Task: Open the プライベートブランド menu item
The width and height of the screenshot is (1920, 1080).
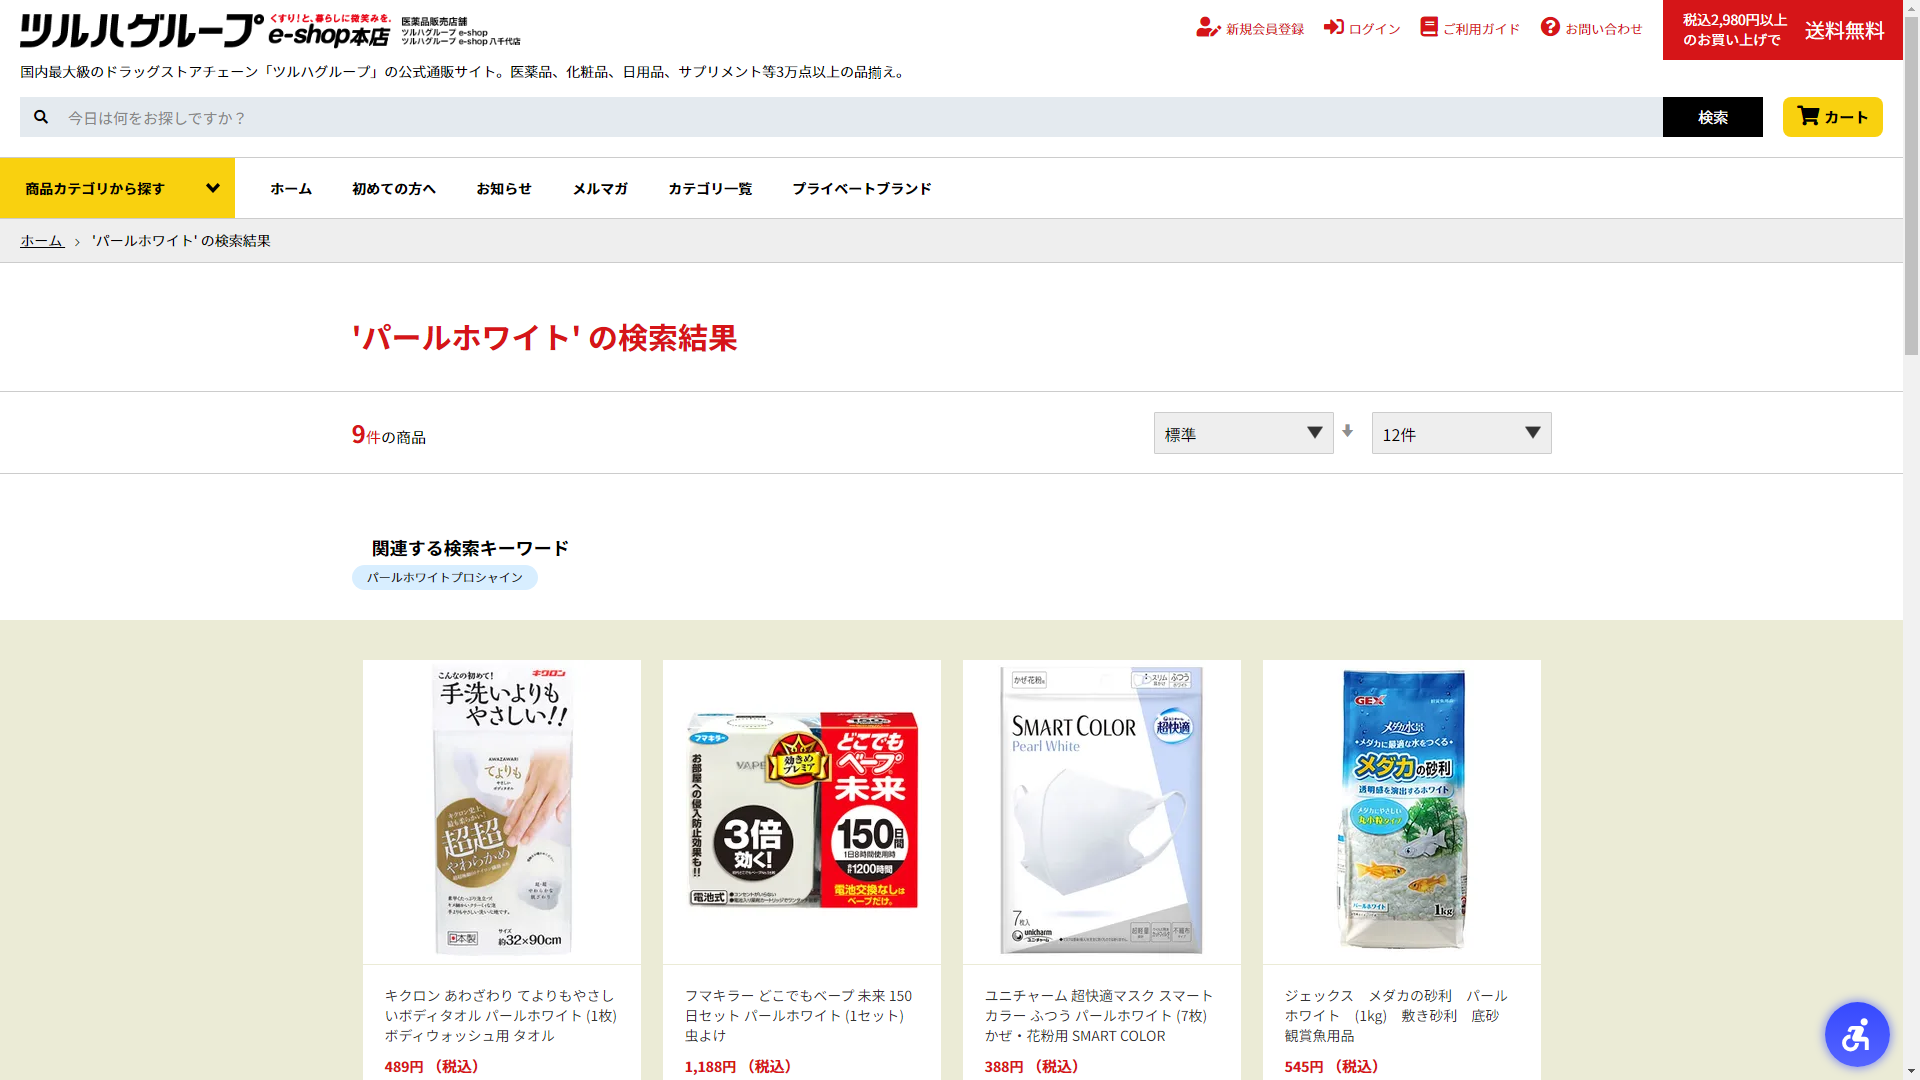Action: point(862,188)
